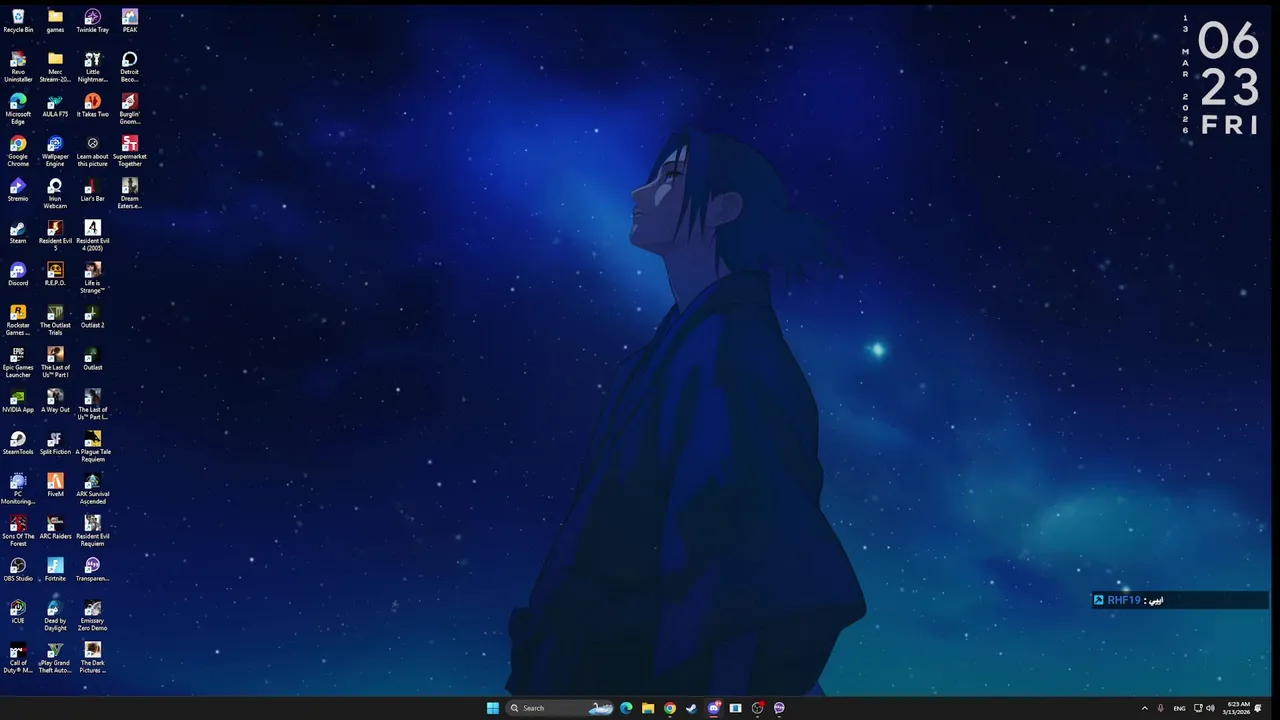1280x720 pixels.
Task: Select the Detroit Become Human shortcut
Action: 130,67
